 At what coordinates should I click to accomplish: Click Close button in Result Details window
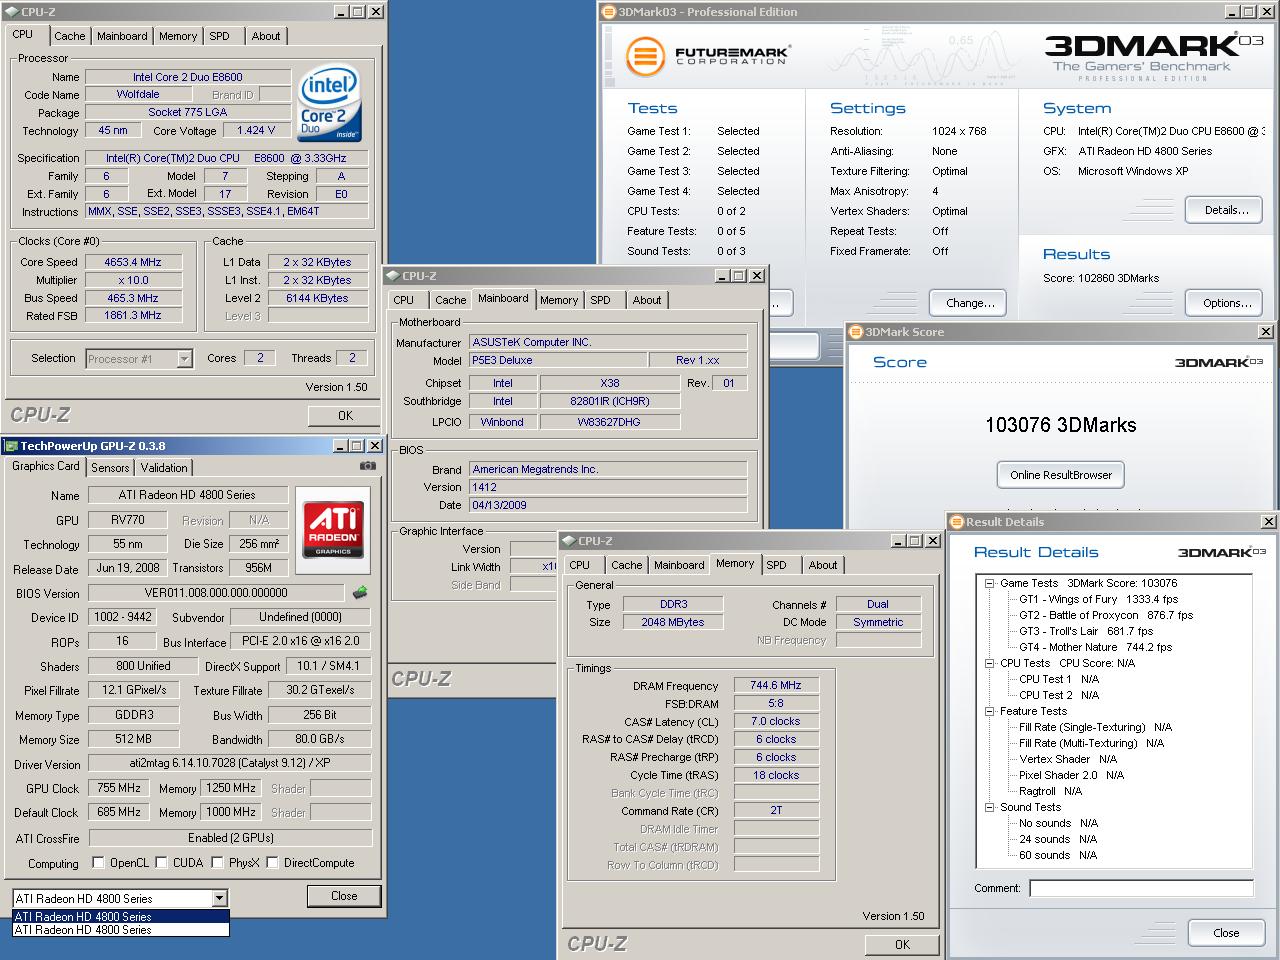[x=1226, y=933]
